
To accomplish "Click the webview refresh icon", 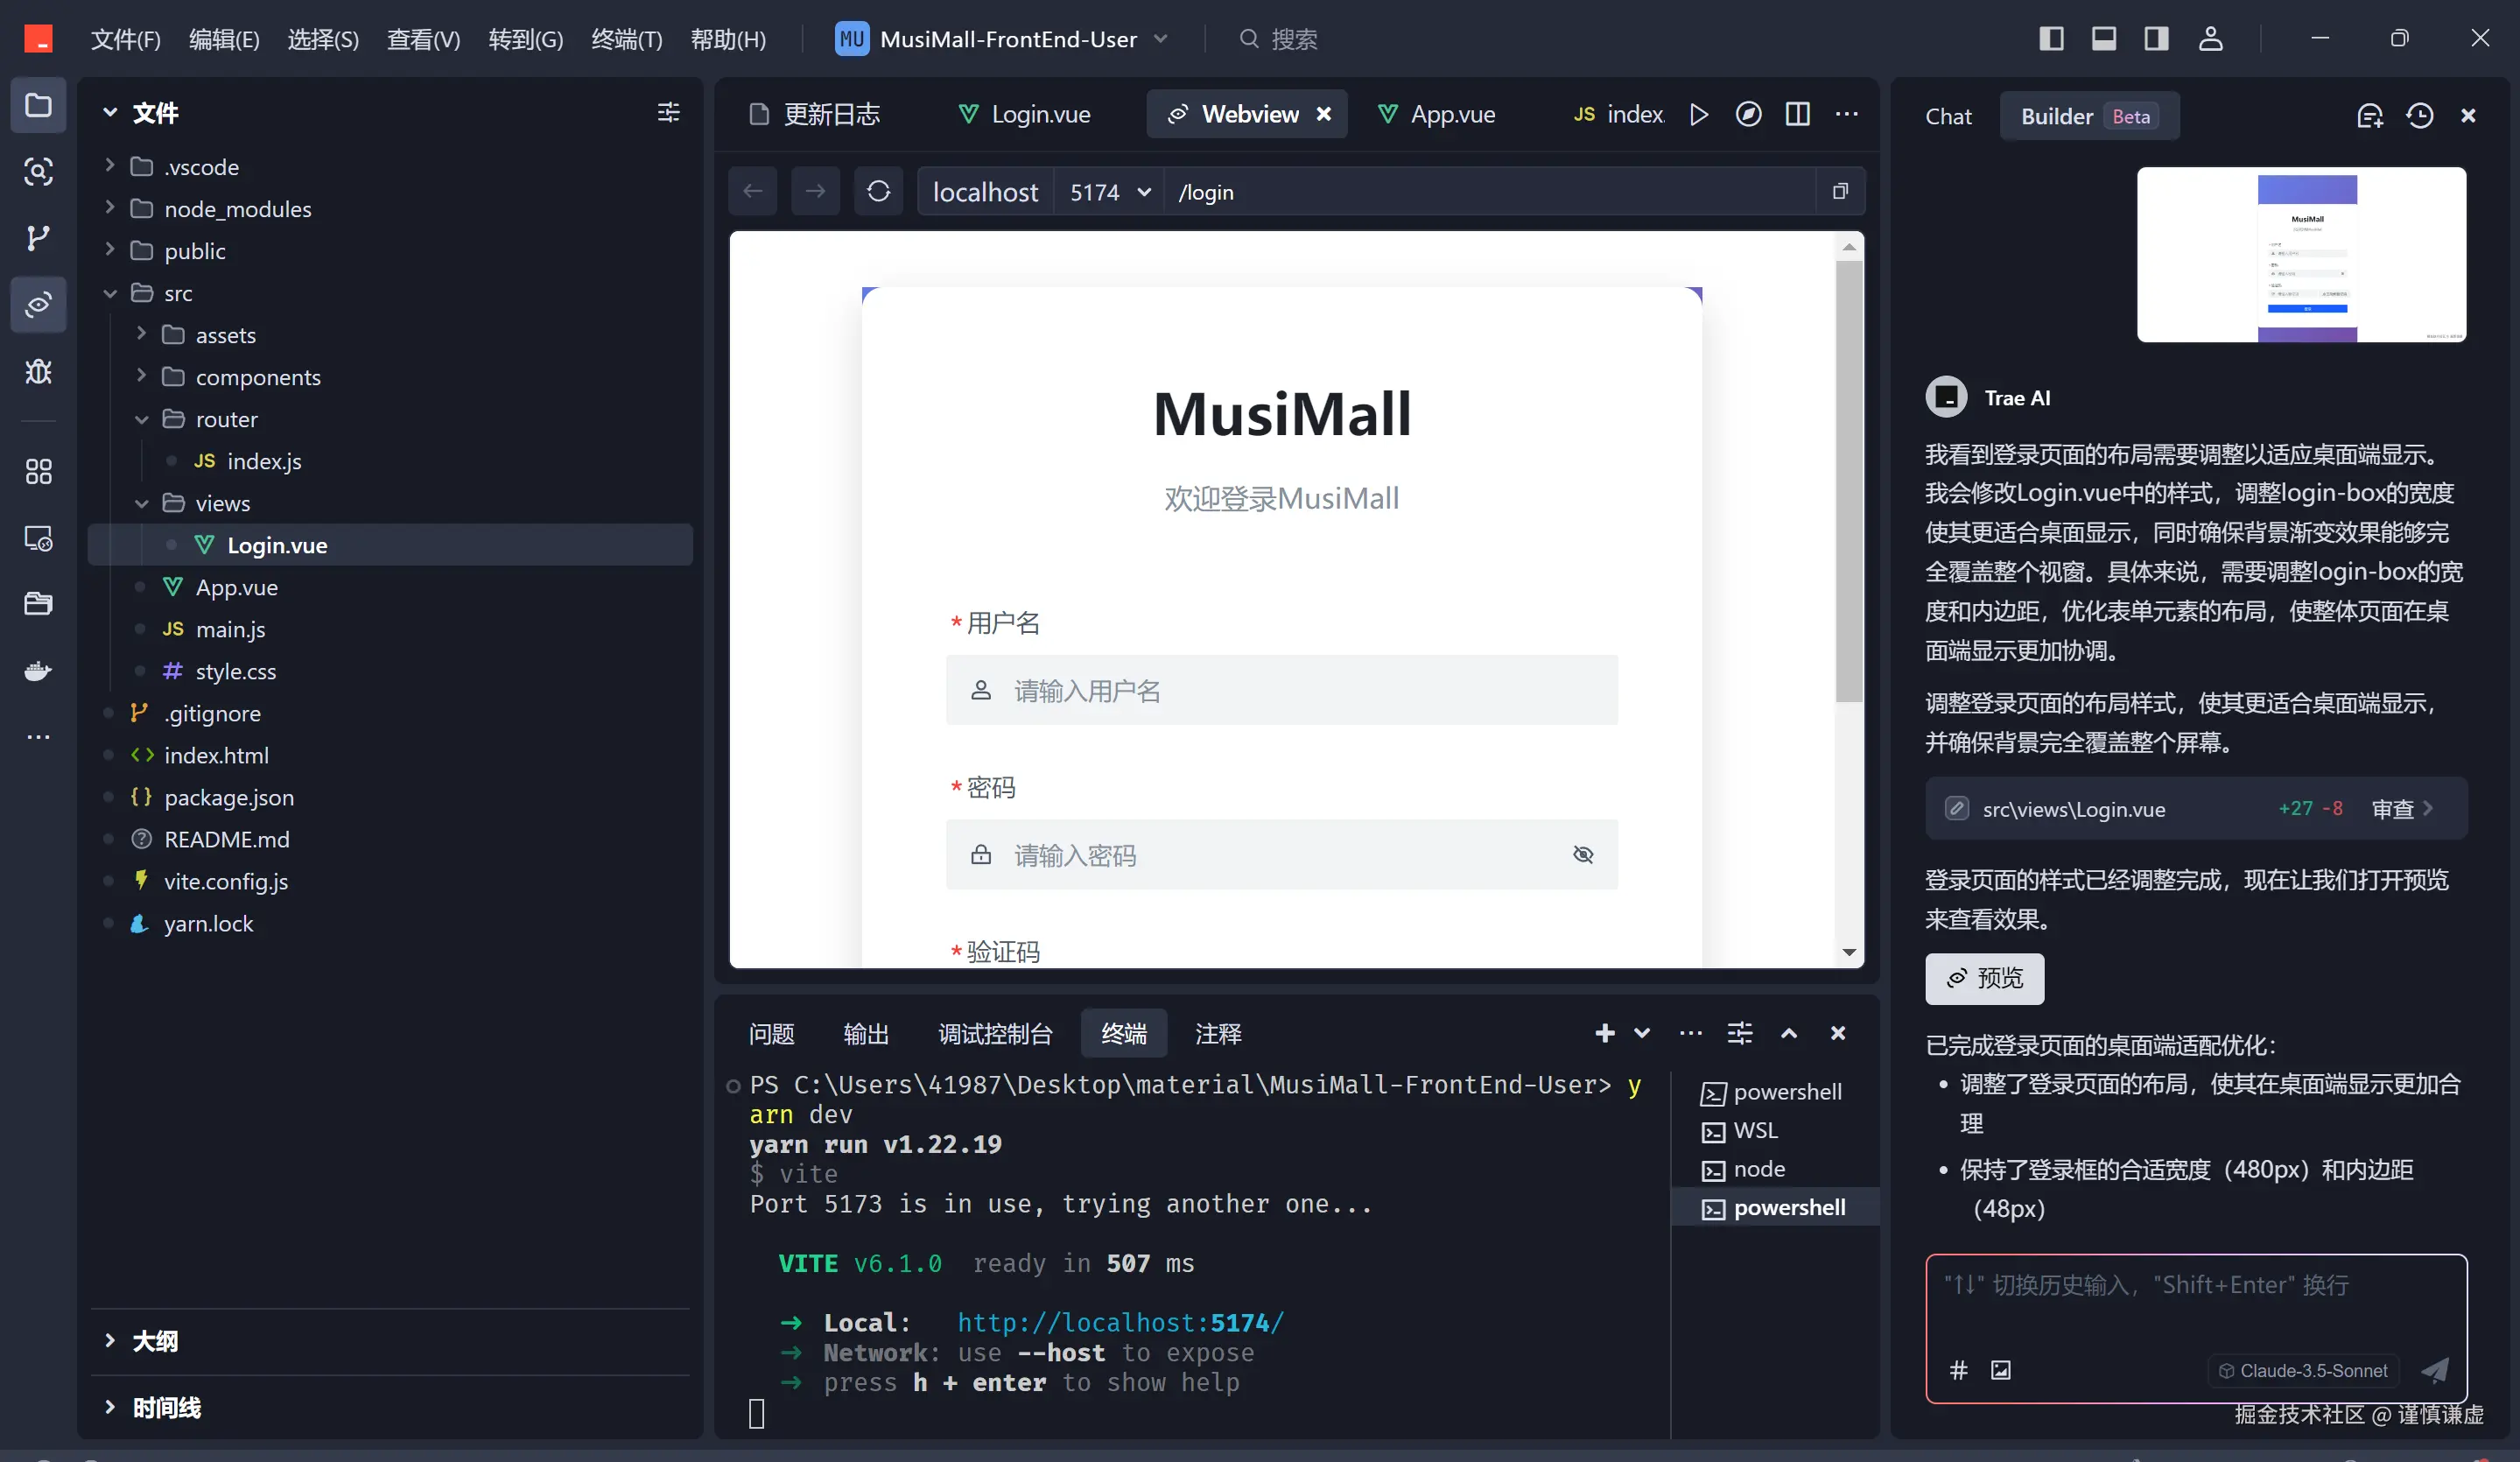I will click(x=878, y=191).
